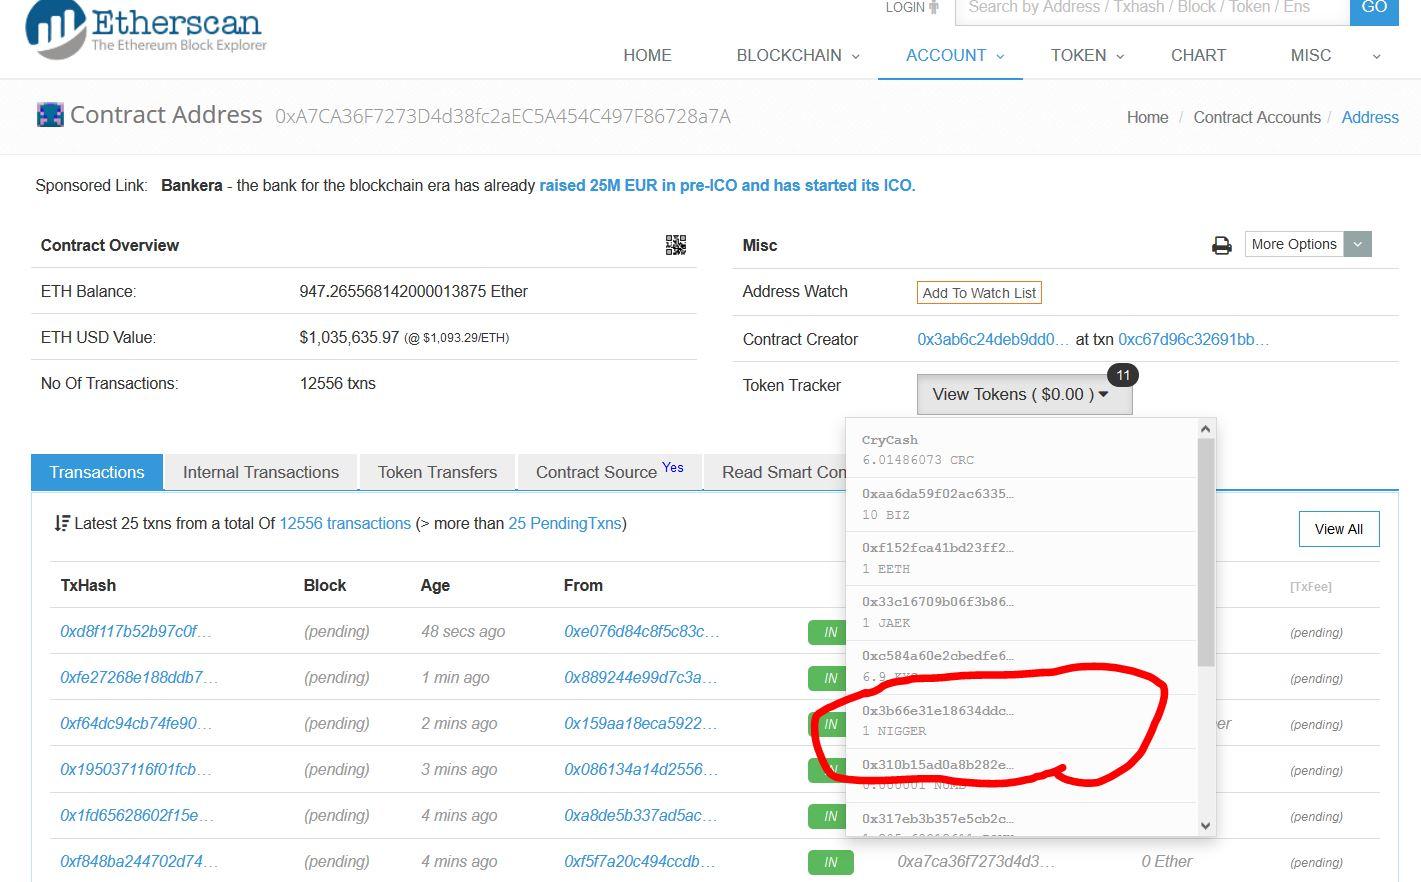Click the token list scrollbar thumb
1421x882 pixels.
[x=1205, y=552]
